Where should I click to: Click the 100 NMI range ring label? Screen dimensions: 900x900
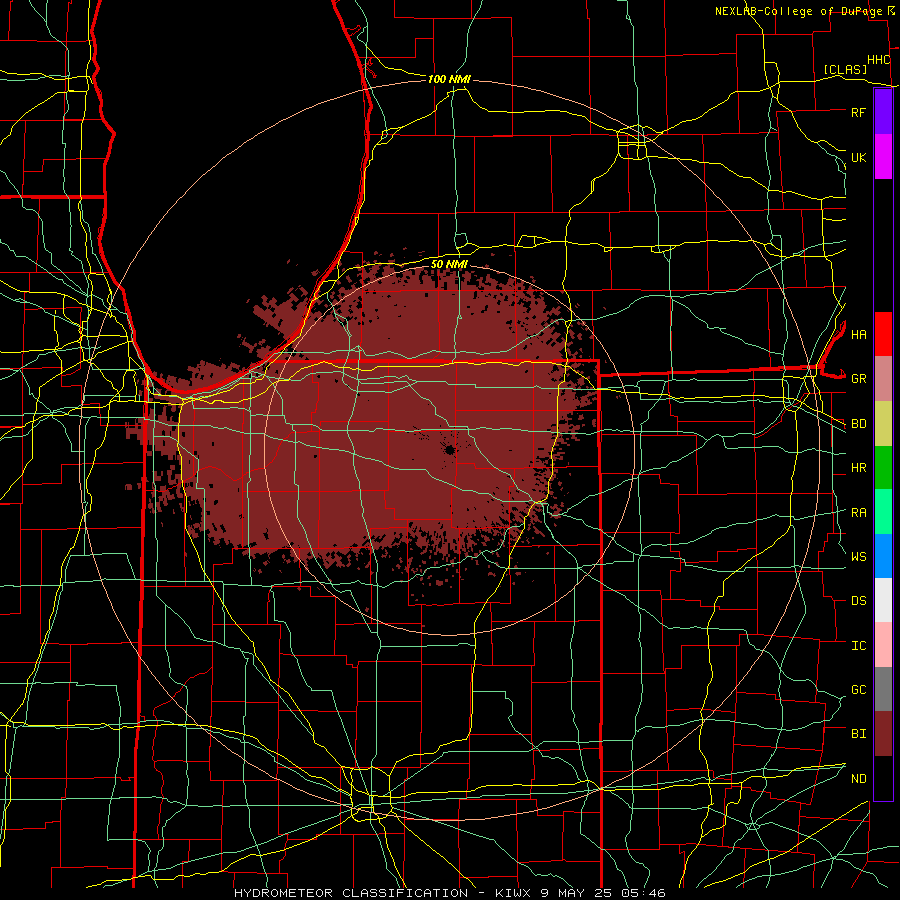click(x=449, y=79)
